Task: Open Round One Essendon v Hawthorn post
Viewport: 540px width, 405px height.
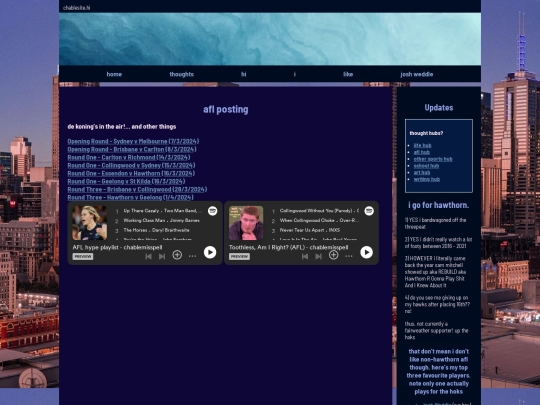Action: (x=131, y=173)
